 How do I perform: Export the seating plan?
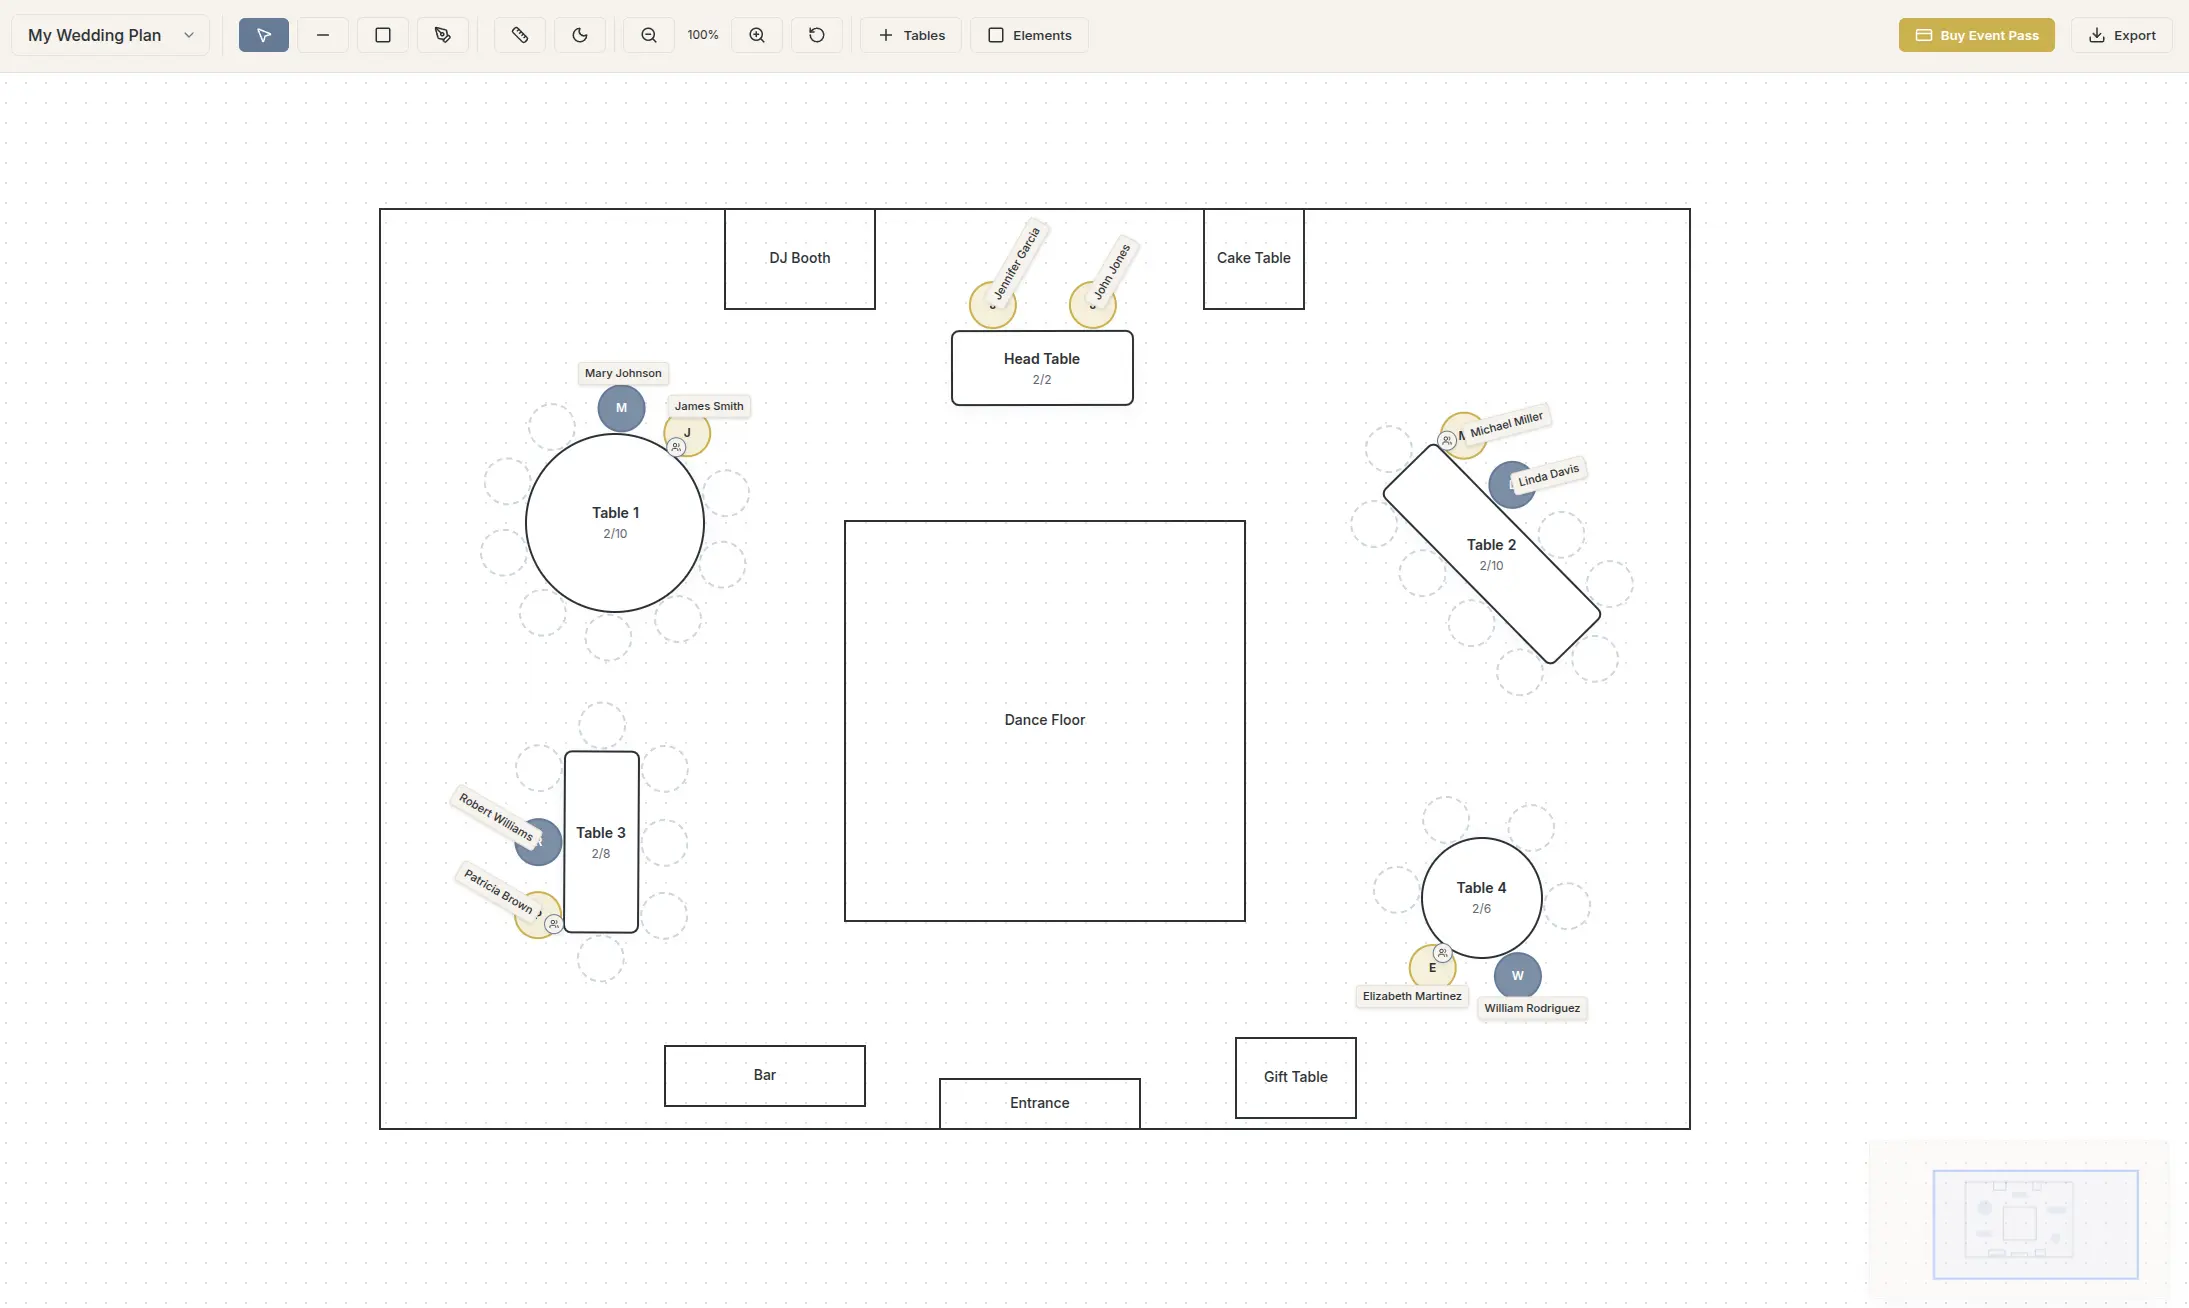point(2122,35)
